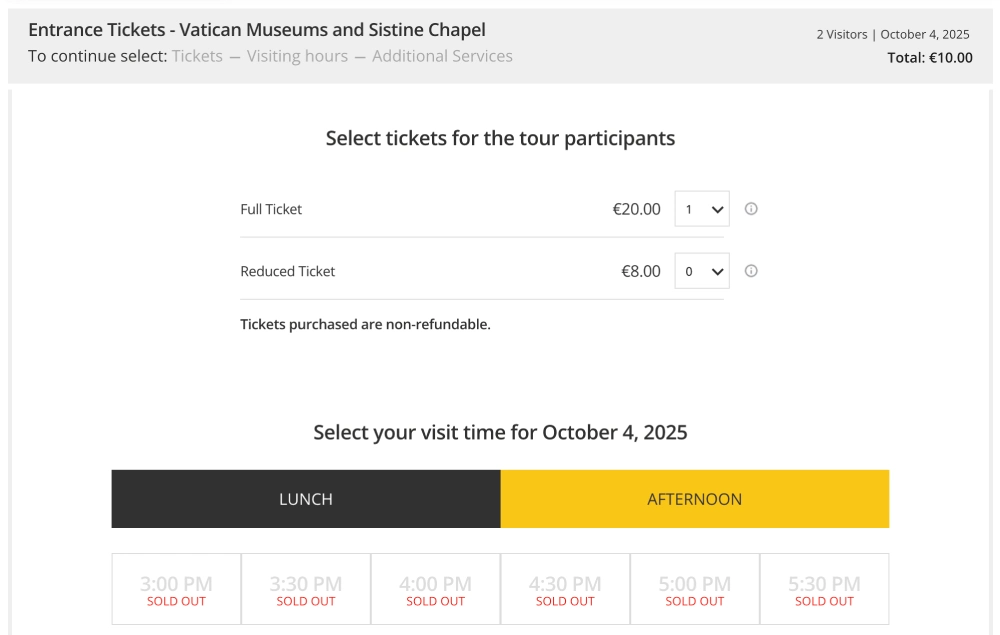
Task: Click the Full Ticket €20.00 price
Action: pyautogui.click(x=636, y=209)
